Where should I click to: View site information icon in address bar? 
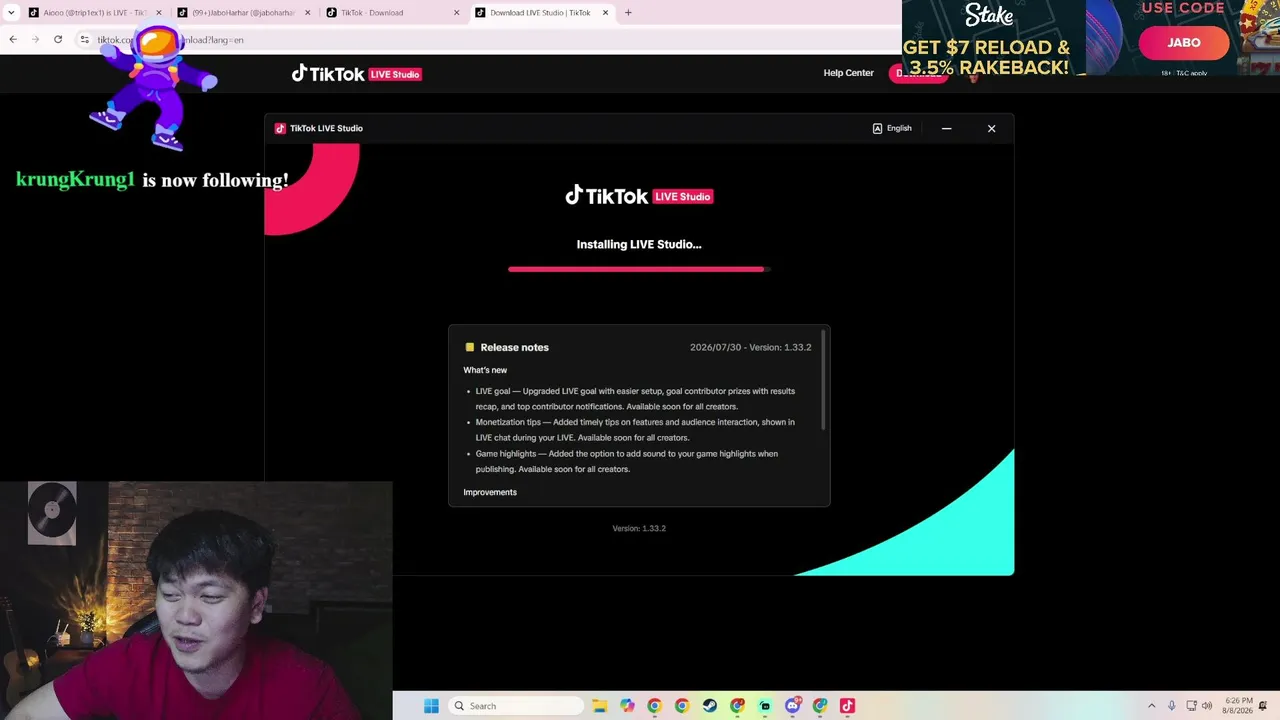click(x=85, y=40)
